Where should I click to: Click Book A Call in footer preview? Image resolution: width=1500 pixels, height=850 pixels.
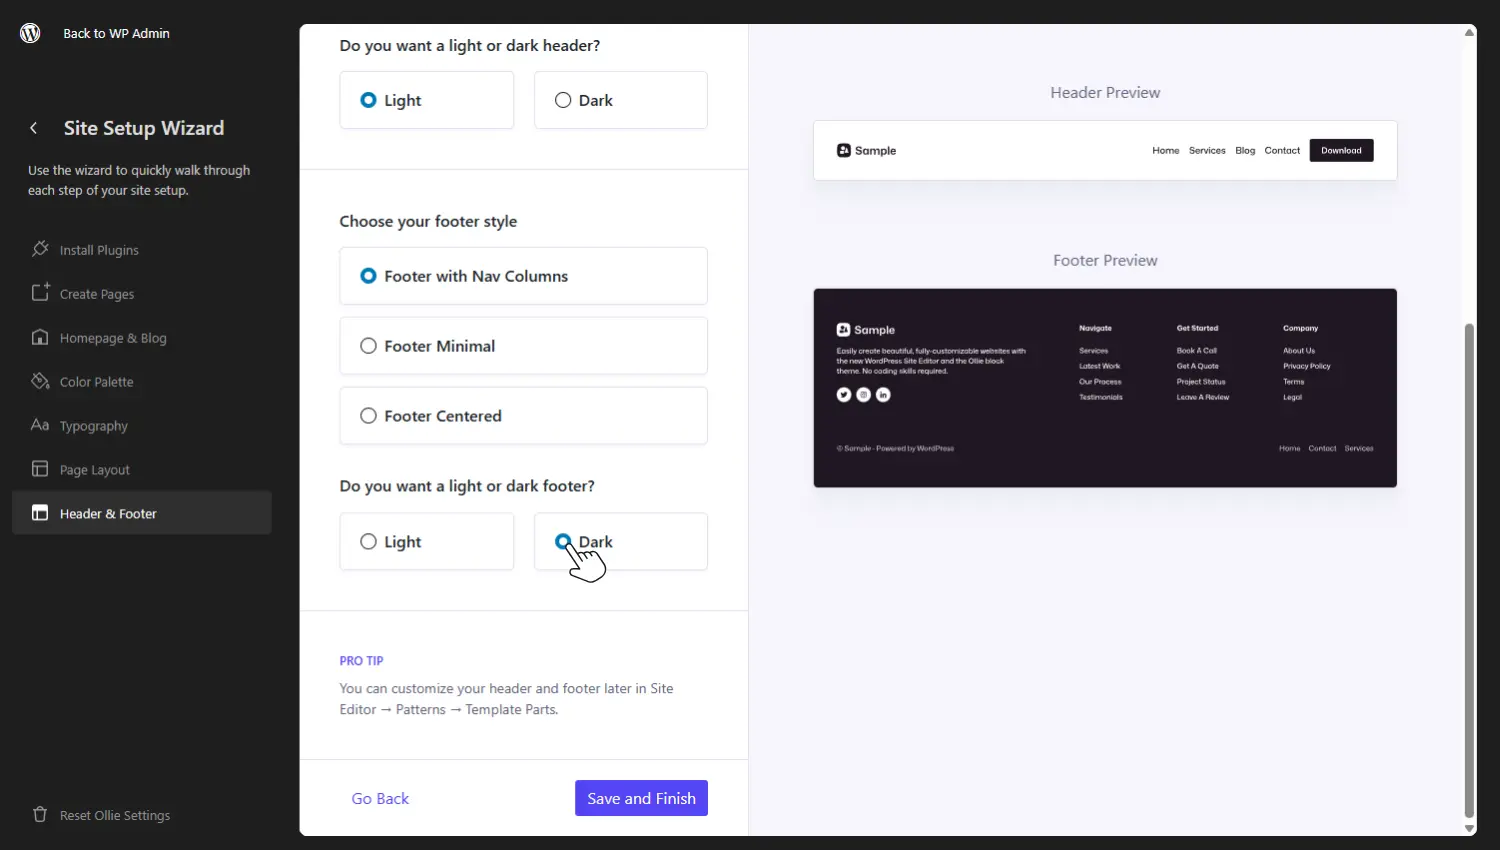pyautogui.click(x=1197, y=351)
